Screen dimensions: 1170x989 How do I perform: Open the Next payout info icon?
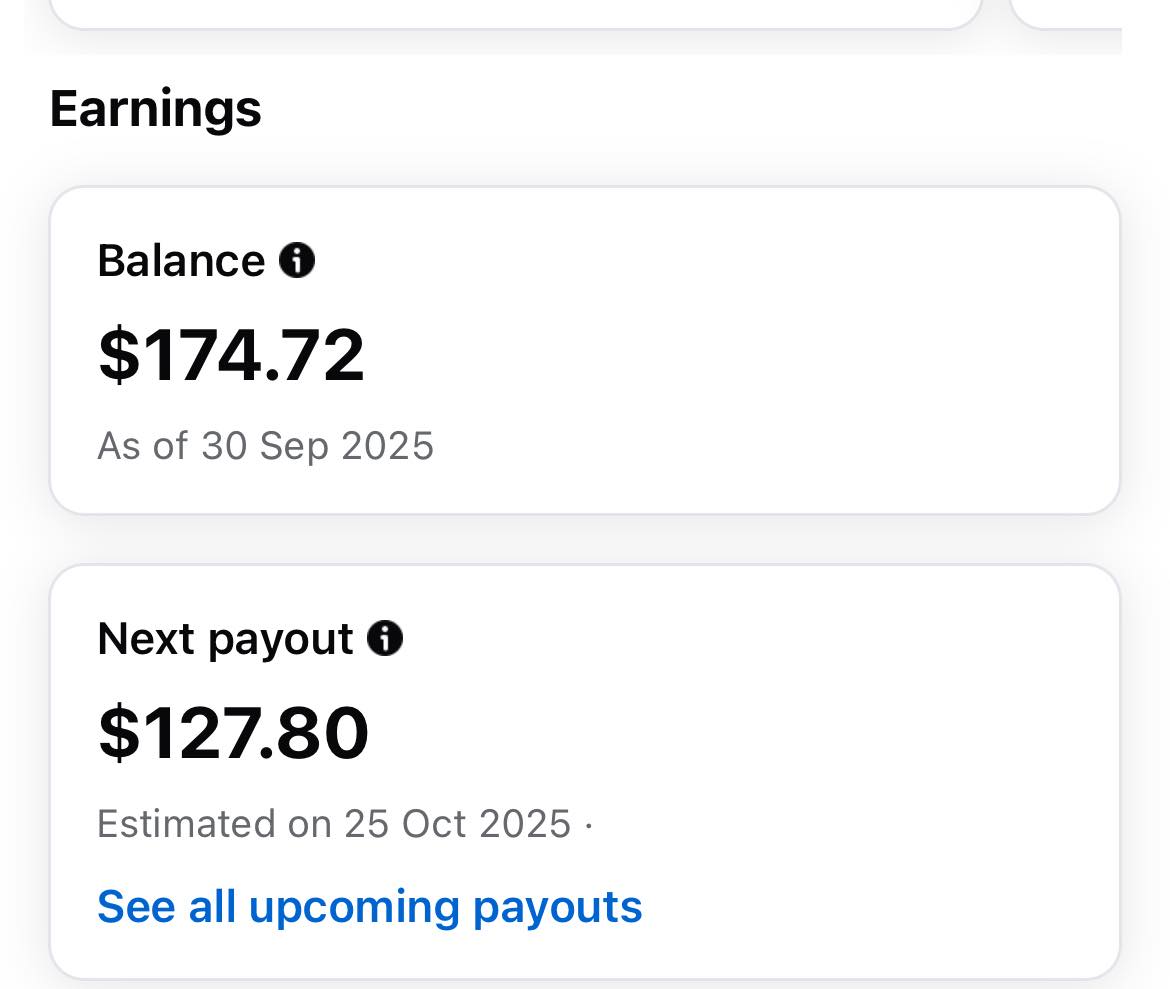click(385, 638)
